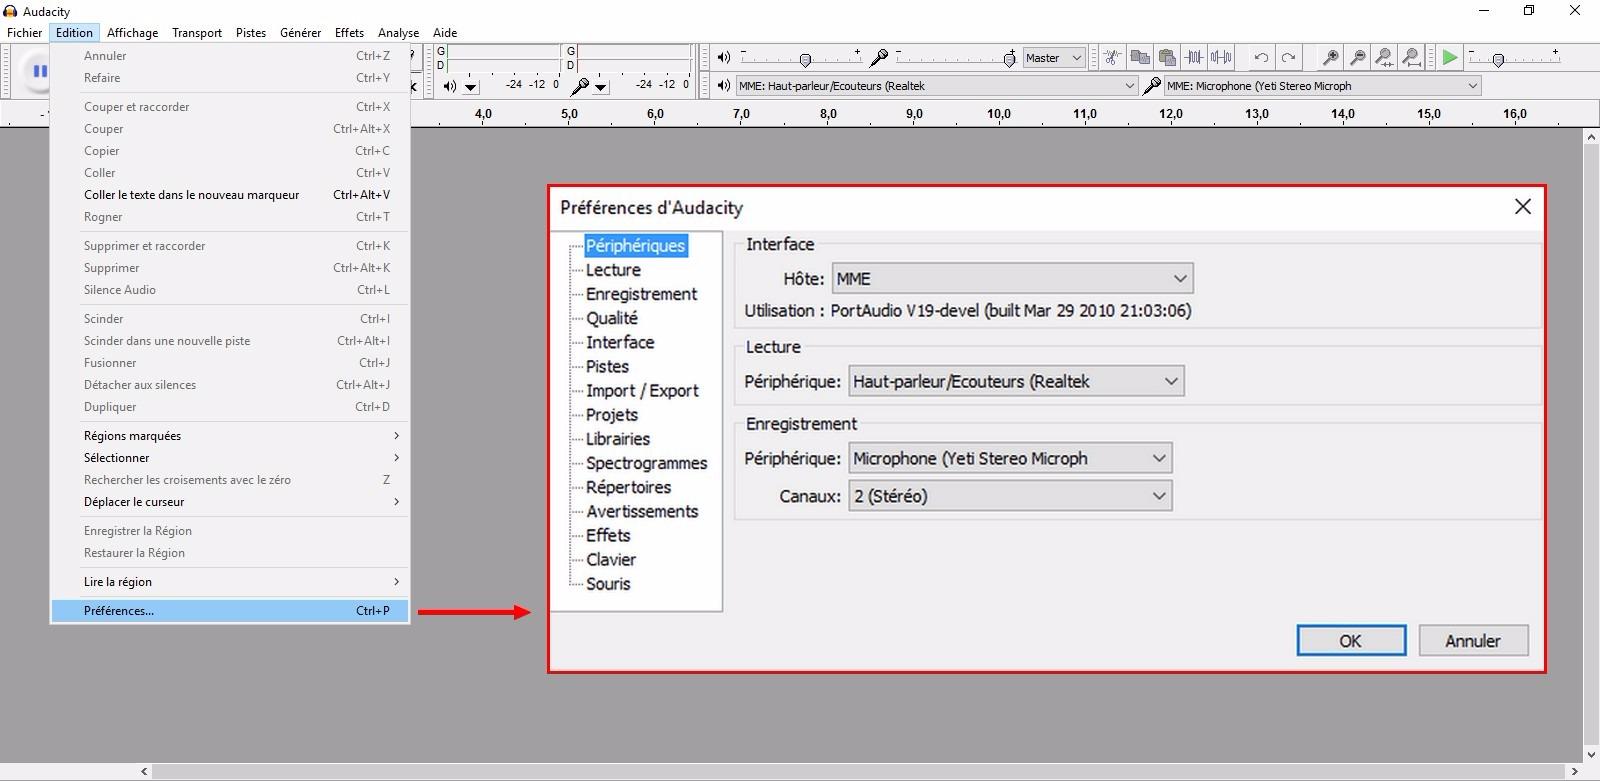Open the Canaux 2 (Stéréo) dropdown

(x=1010, y=496)
